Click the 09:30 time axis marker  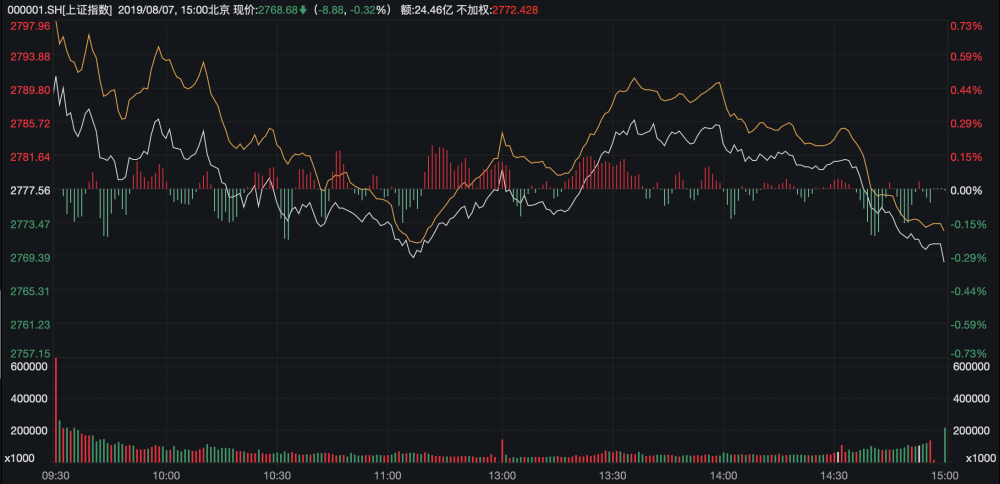click(55, 475)
